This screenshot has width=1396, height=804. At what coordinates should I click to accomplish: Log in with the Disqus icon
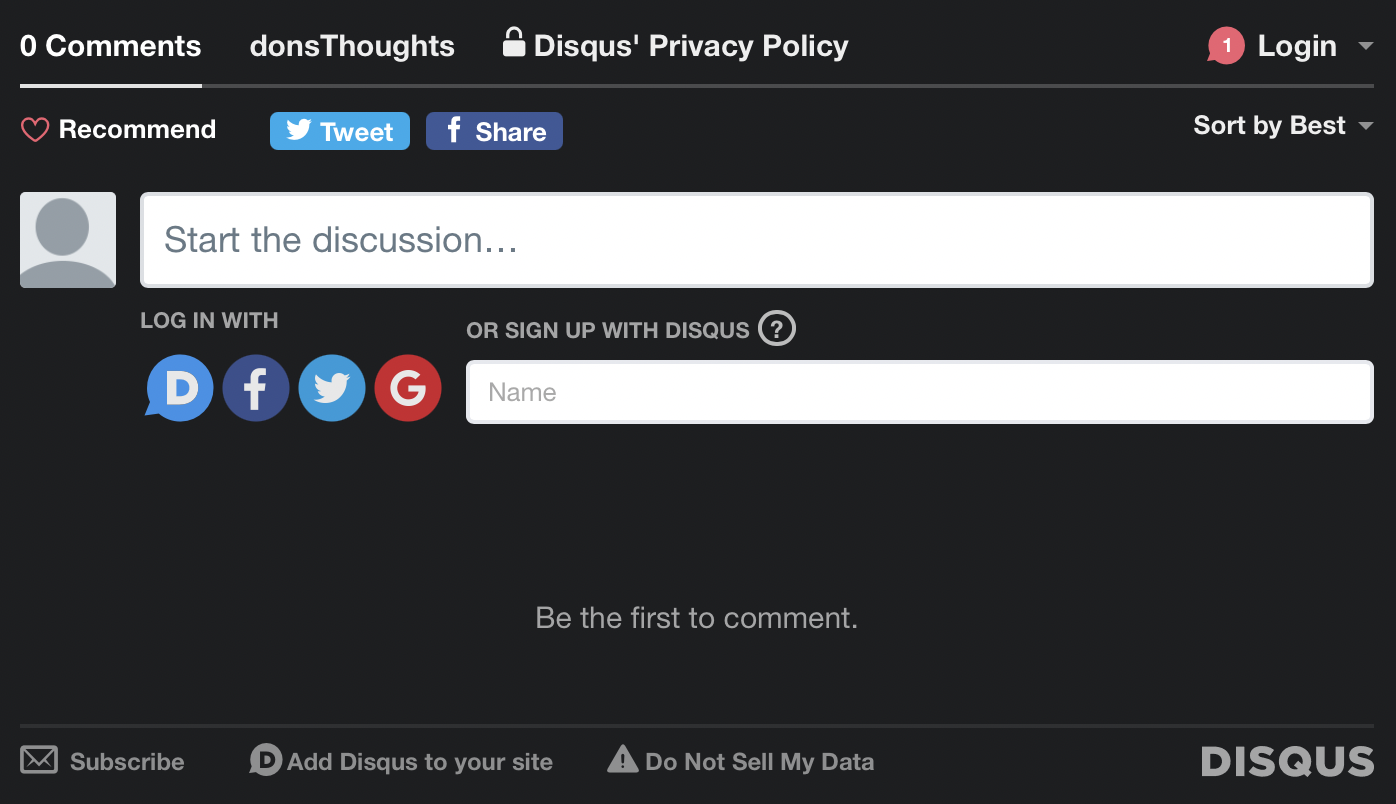180,388
